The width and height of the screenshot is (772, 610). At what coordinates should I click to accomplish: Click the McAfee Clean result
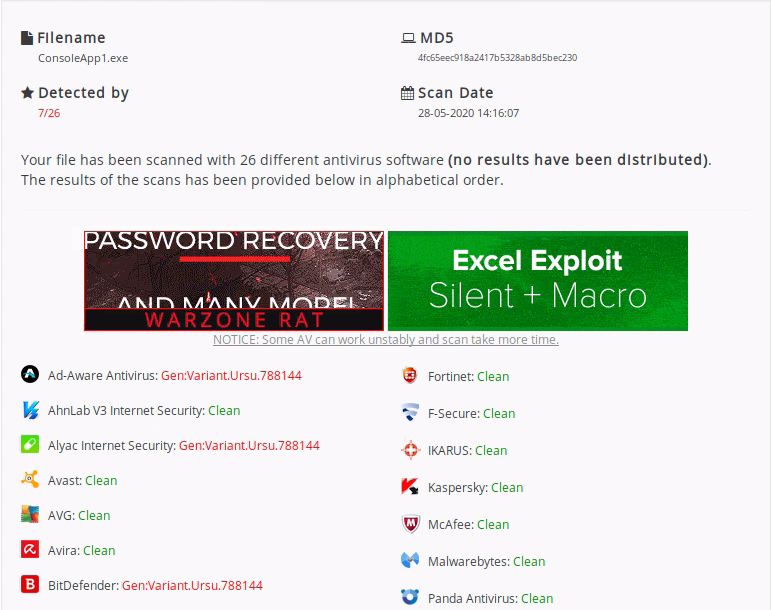[493, 524]
